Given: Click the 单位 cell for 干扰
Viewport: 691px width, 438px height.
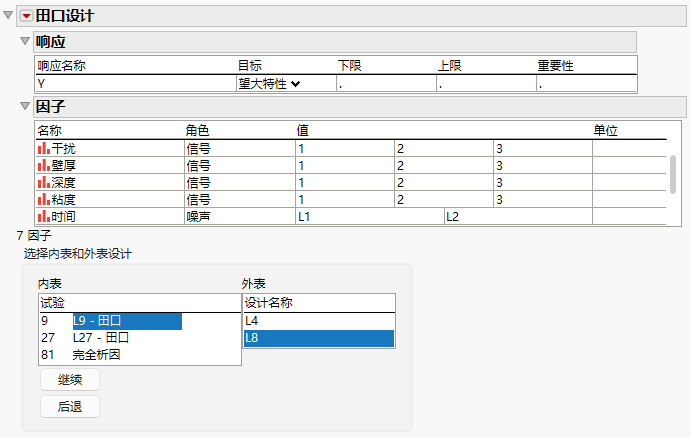Looking at the screenshot, I should (x=629, y=148).
